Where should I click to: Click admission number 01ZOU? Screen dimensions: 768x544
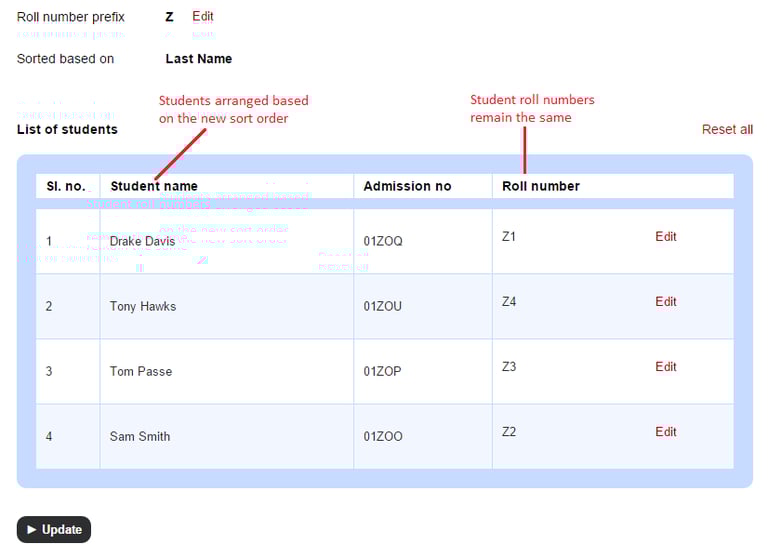coord(383,306)
